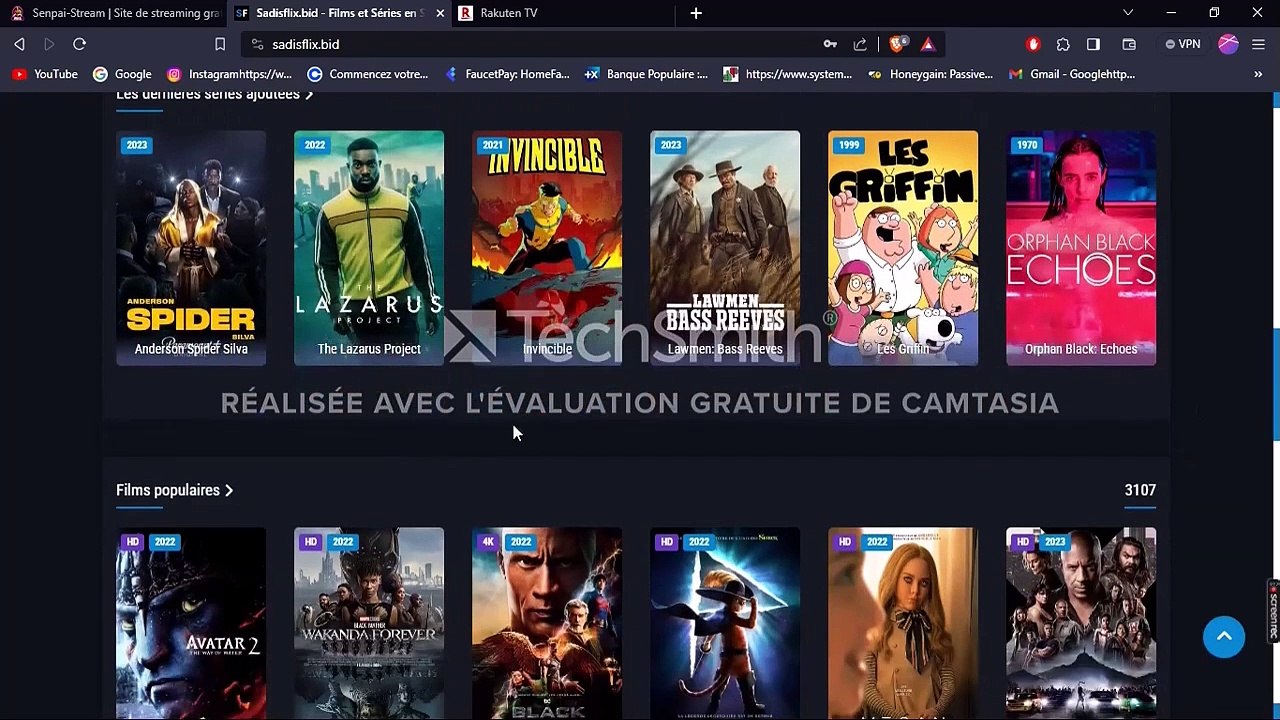This screenshot has height=720, width=1280.
Task: Open the Anderson Spider Silva series poster
Action: pos(191,248)
